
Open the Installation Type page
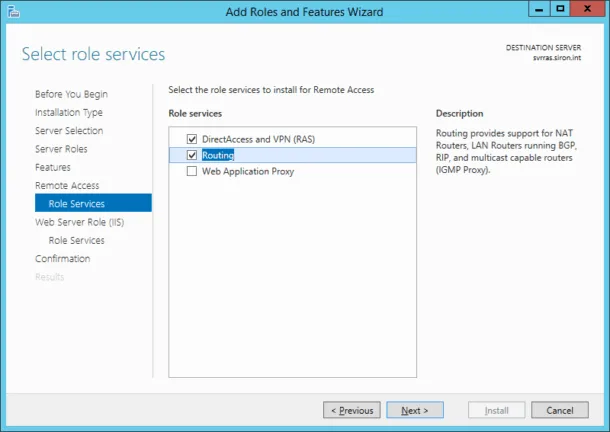point(69,112)
